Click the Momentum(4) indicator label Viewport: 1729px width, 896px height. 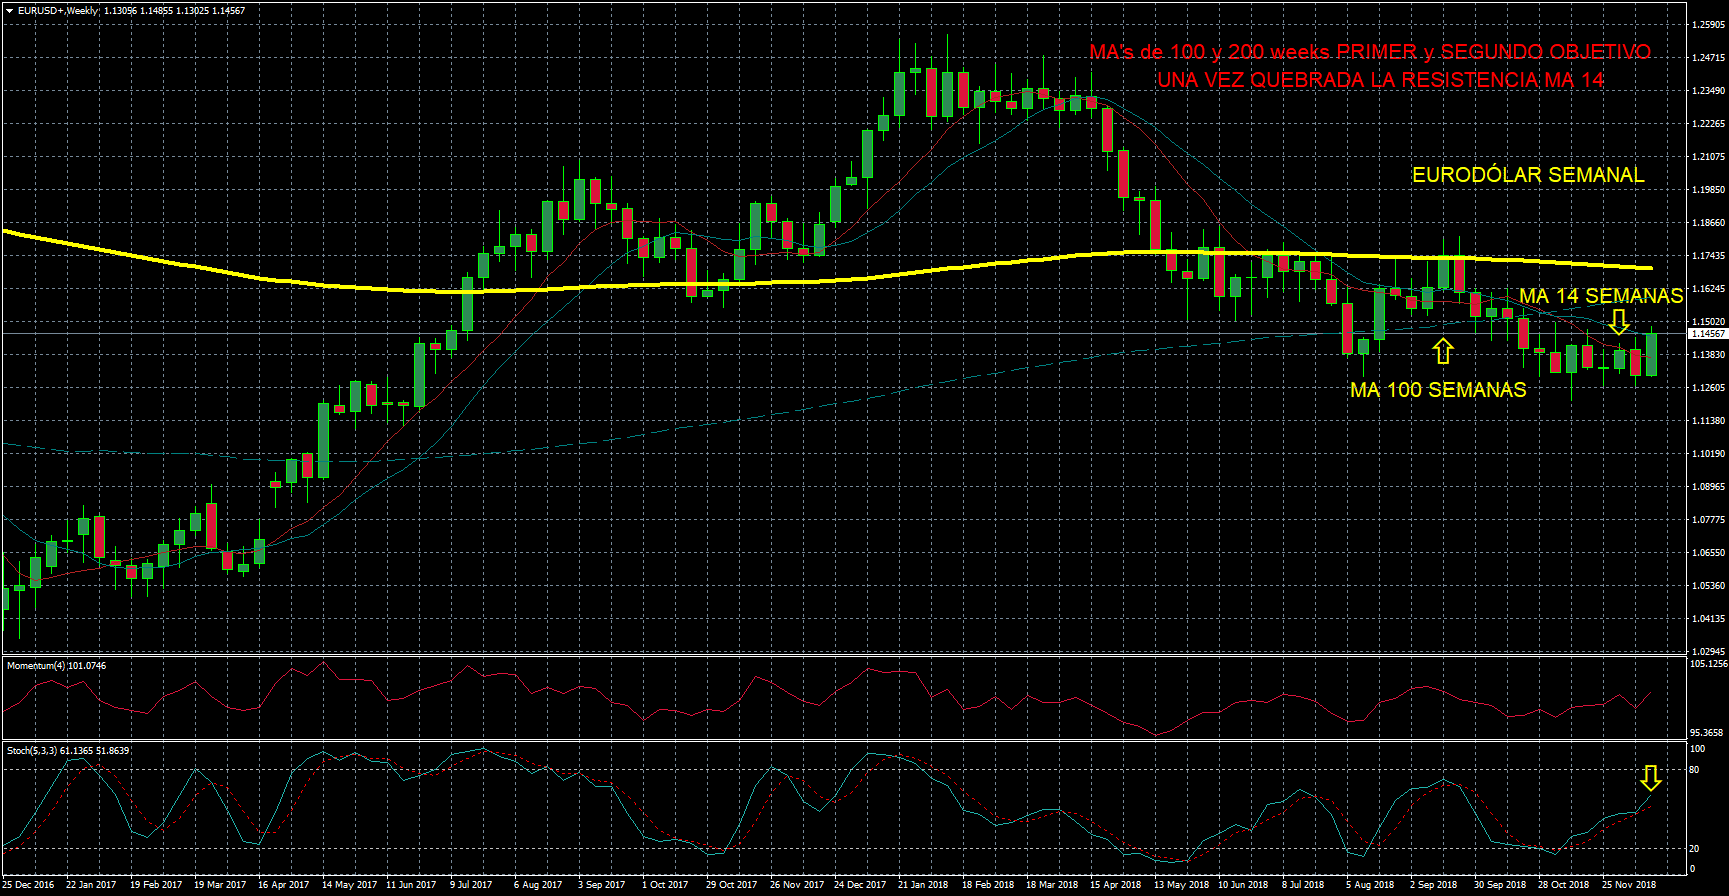click(x=56, y=665)
